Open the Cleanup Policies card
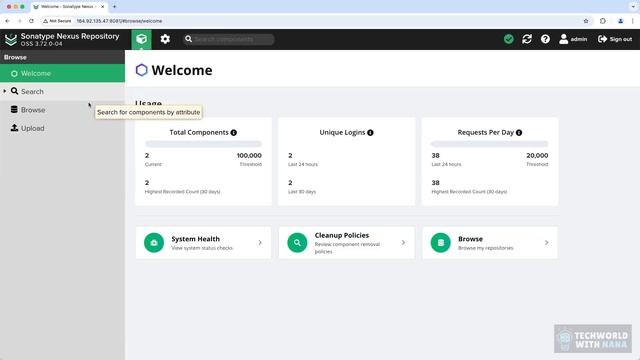Screen dimensions: 640x360 pyautogui.click(x=347, y=243)
